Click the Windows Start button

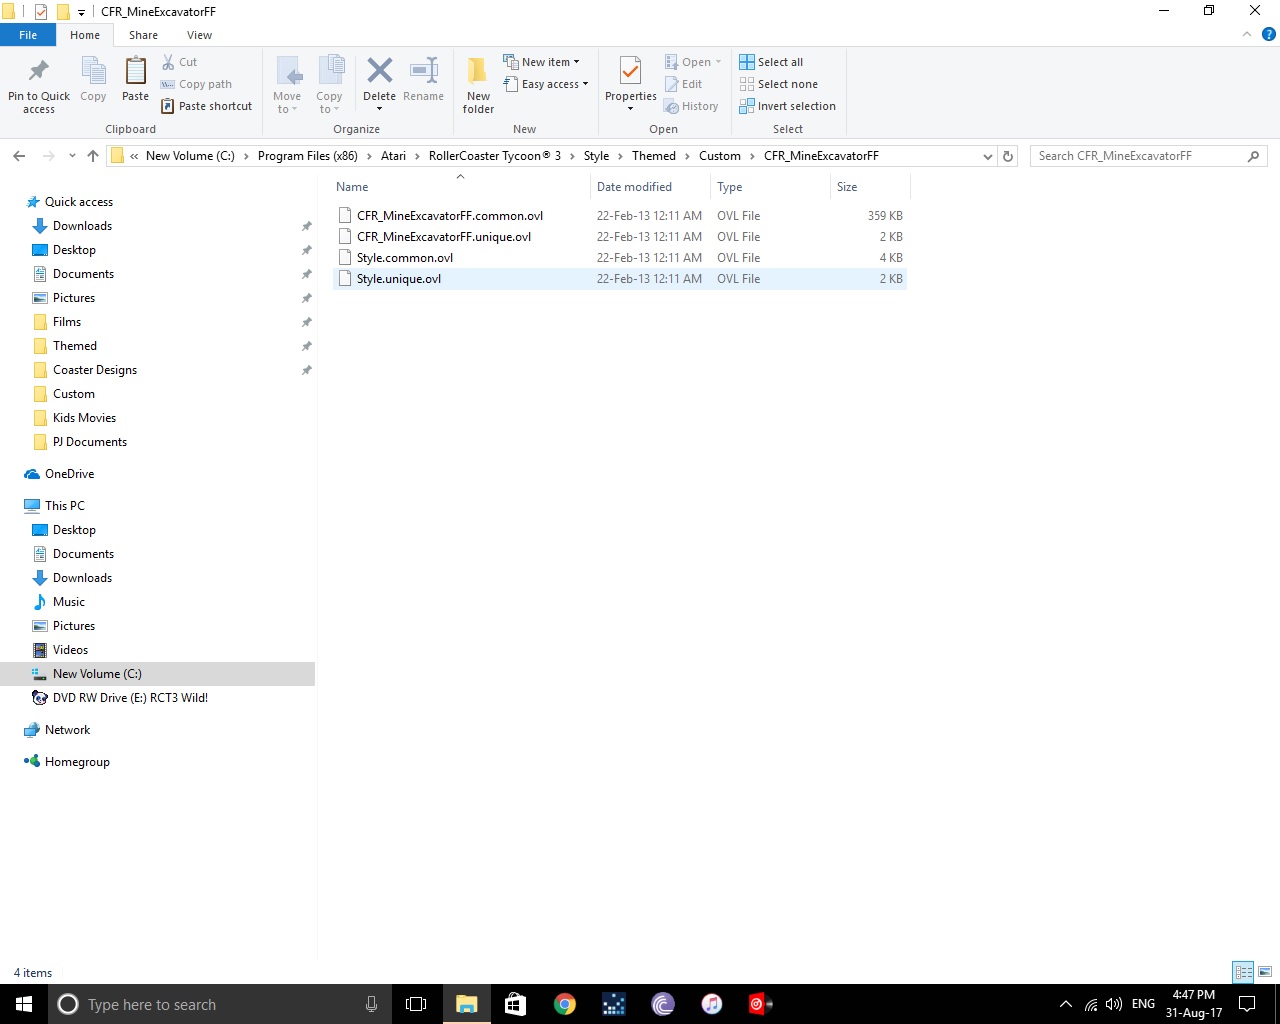coord(24,1004)
